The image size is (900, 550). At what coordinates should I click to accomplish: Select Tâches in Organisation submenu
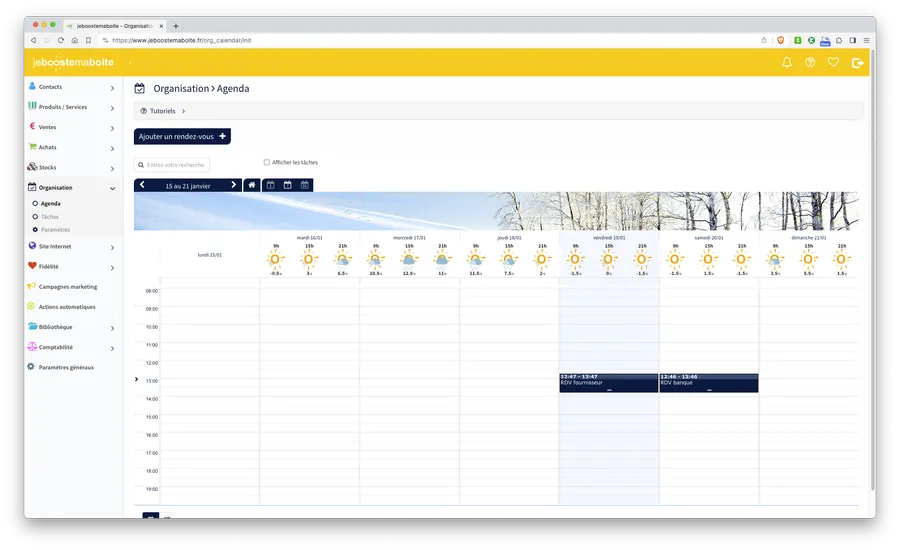49,216
